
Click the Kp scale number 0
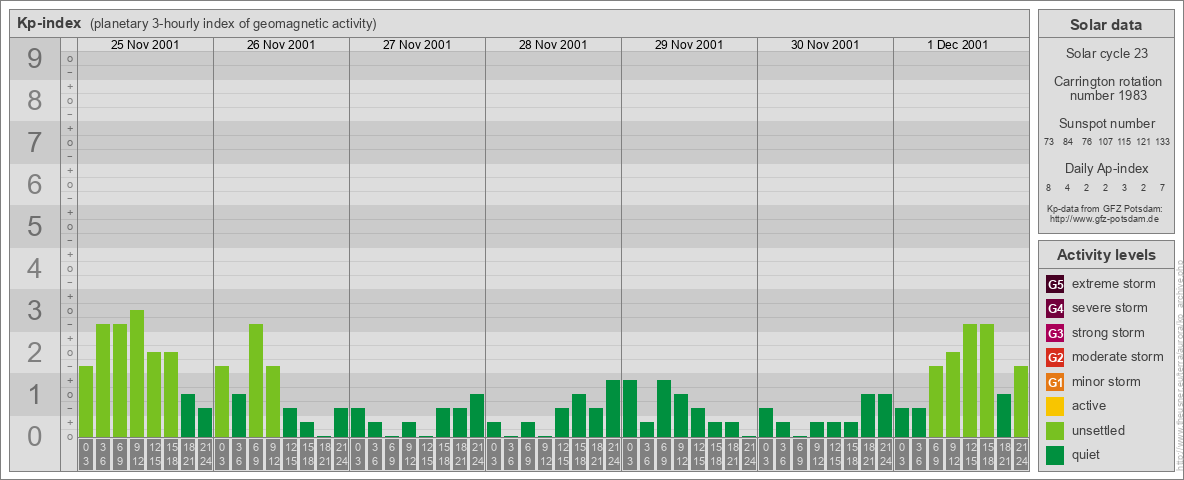coord(35,435)
